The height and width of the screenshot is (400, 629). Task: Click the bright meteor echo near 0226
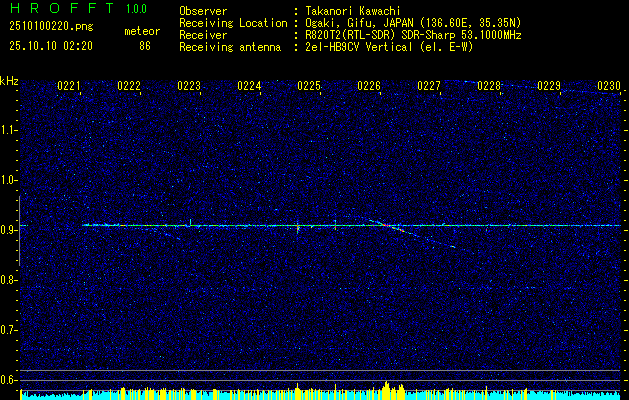click(388, 225)
